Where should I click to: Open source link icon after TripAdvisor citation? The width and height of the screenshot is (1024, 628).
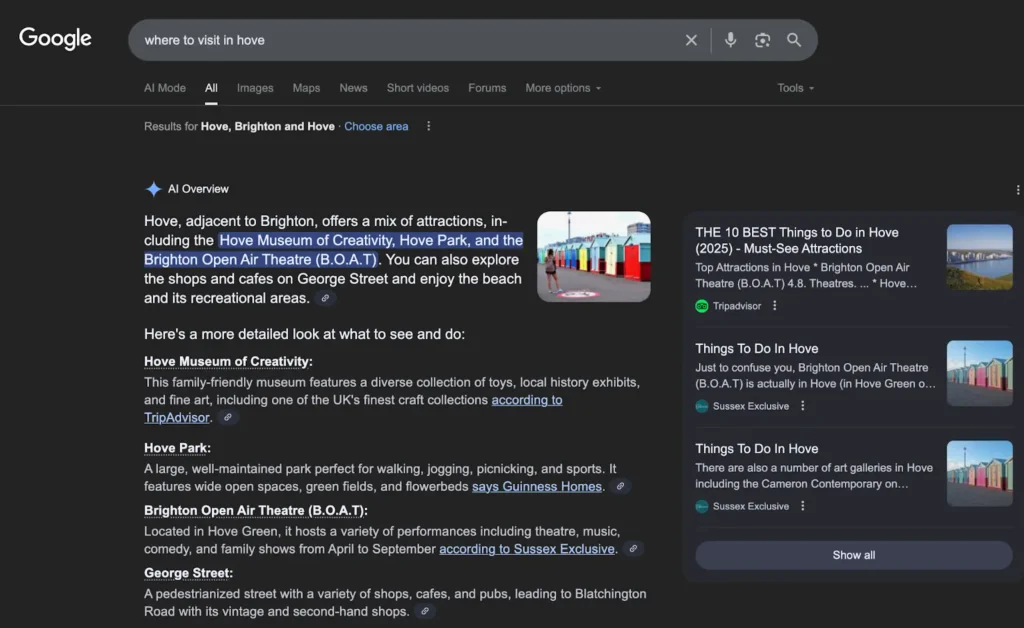(227, 418)
